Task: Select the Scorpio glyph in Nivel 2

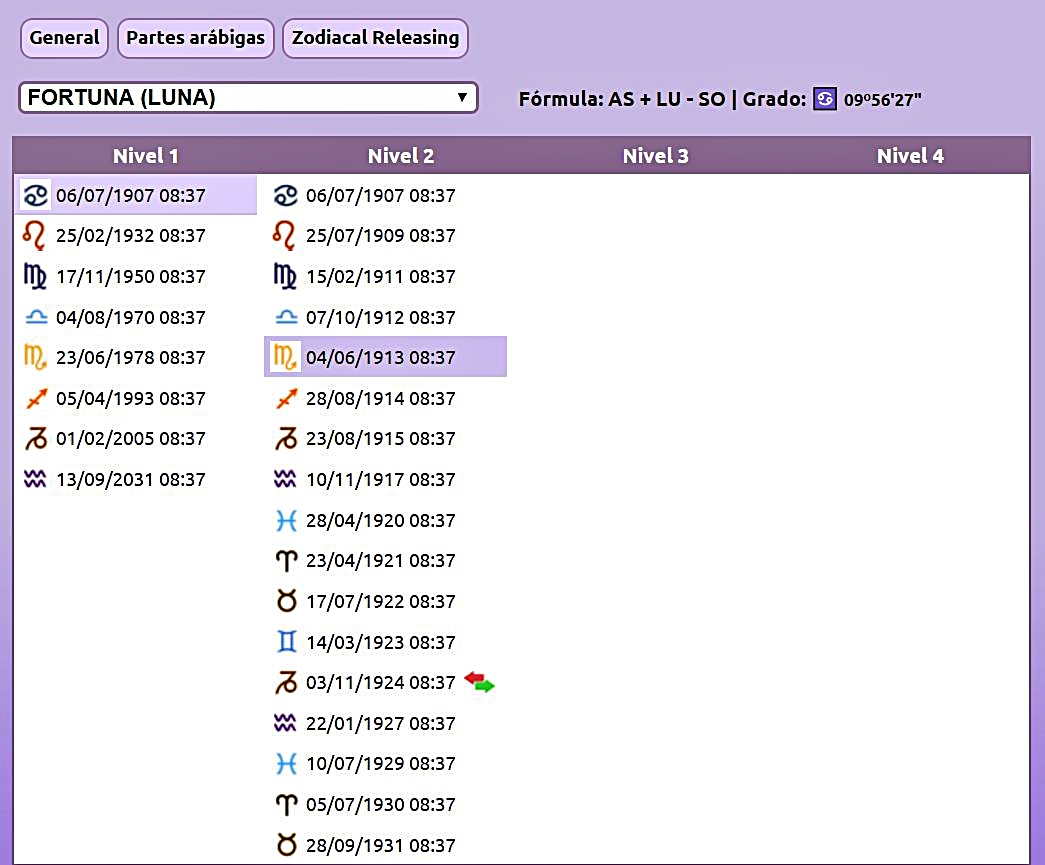Action: (x=286, y=357)
